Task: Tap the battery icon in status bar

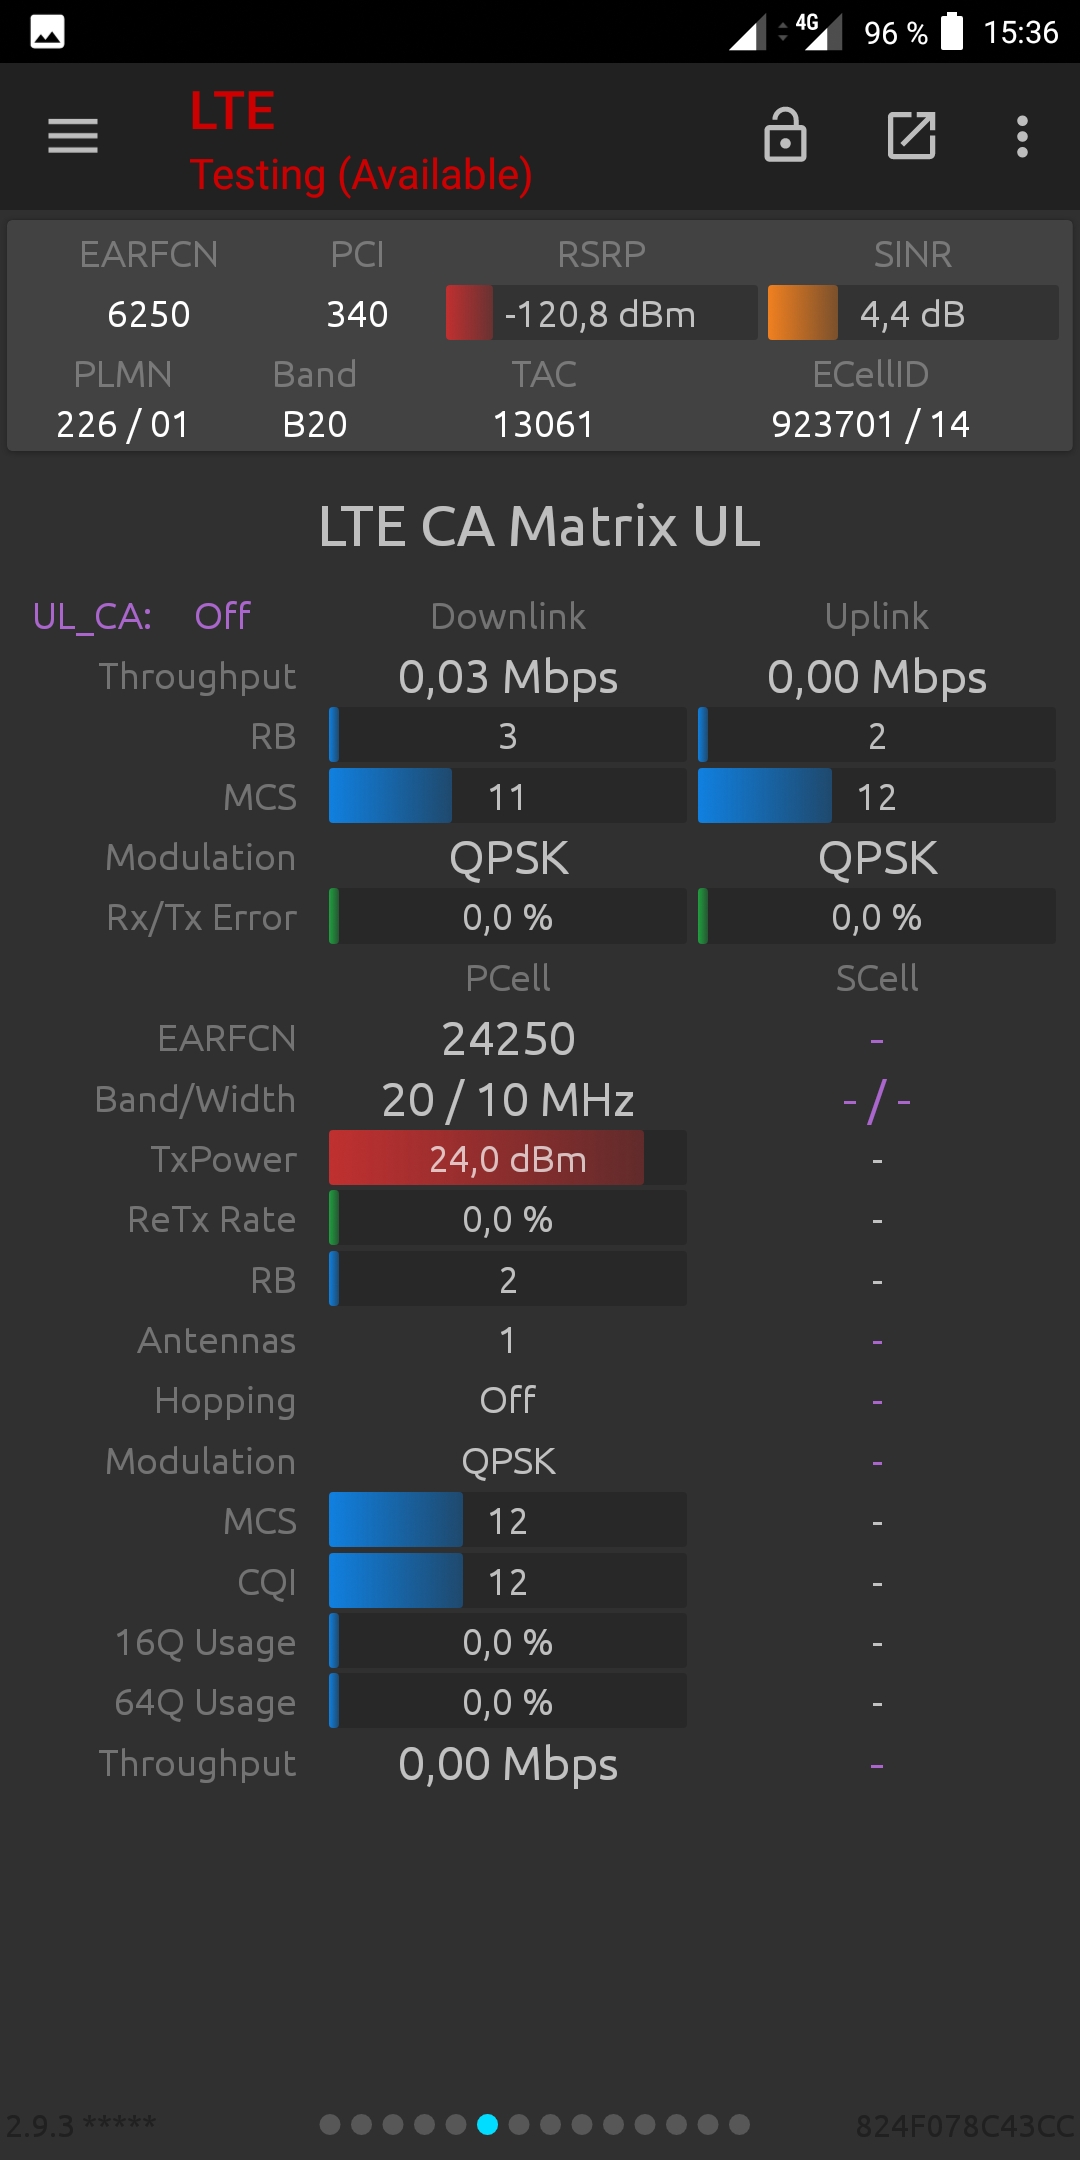Action: [x=952, y=31]
